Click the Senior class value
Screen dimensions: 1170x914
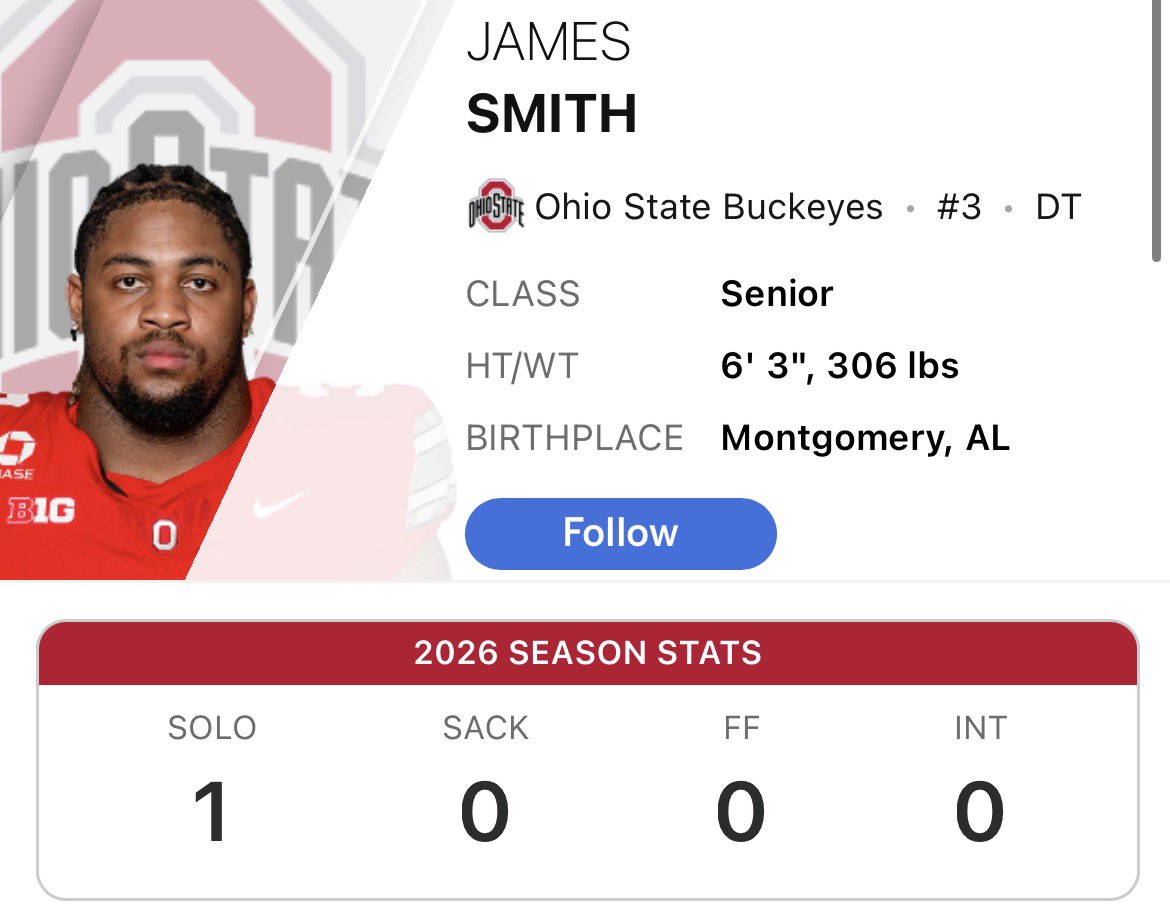click(x=777, y=293)
